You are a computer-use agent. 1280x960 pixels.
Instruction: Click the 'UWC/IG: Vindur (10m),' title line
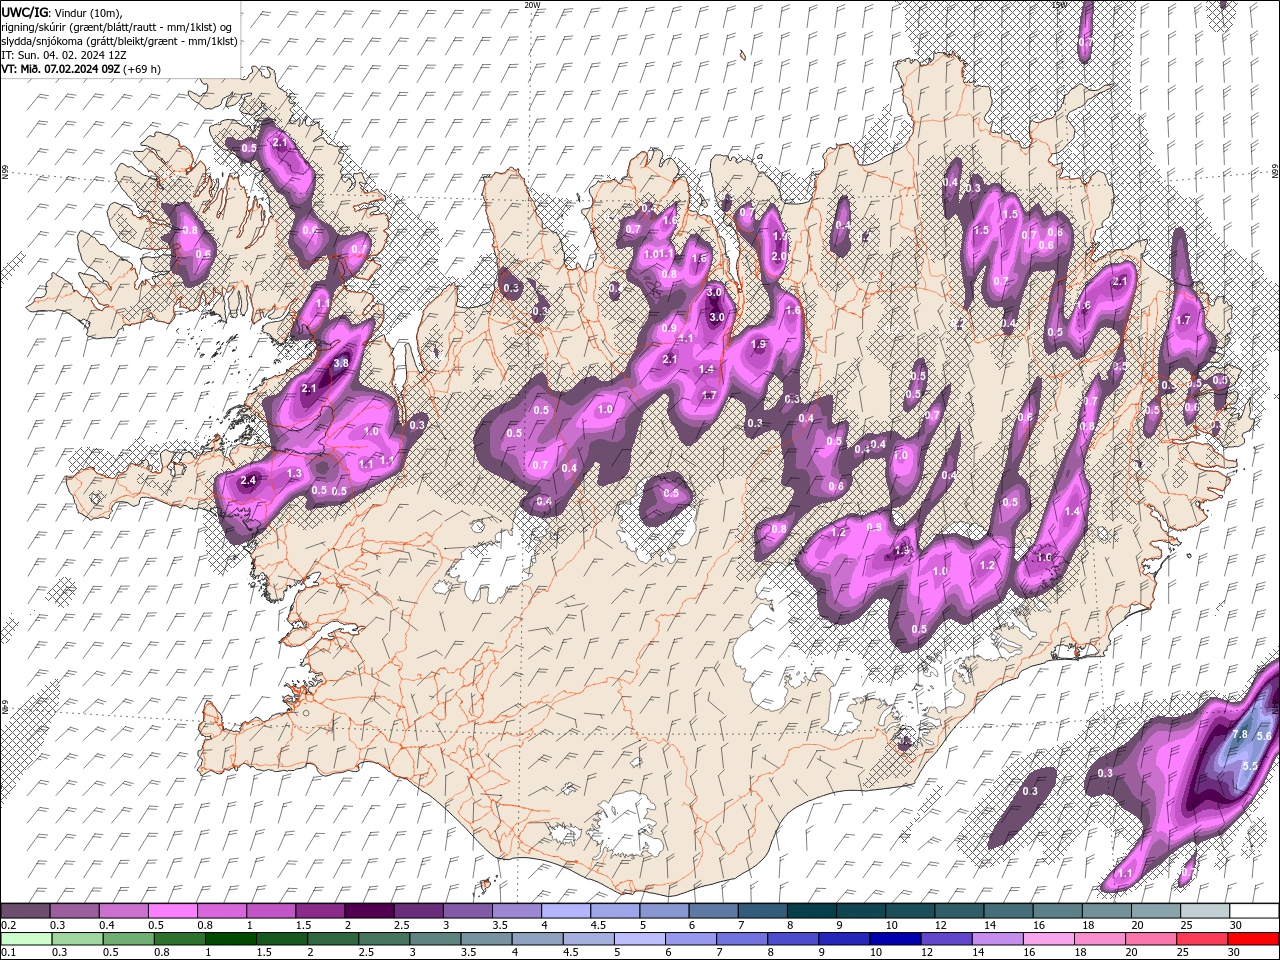click(63, 11)
